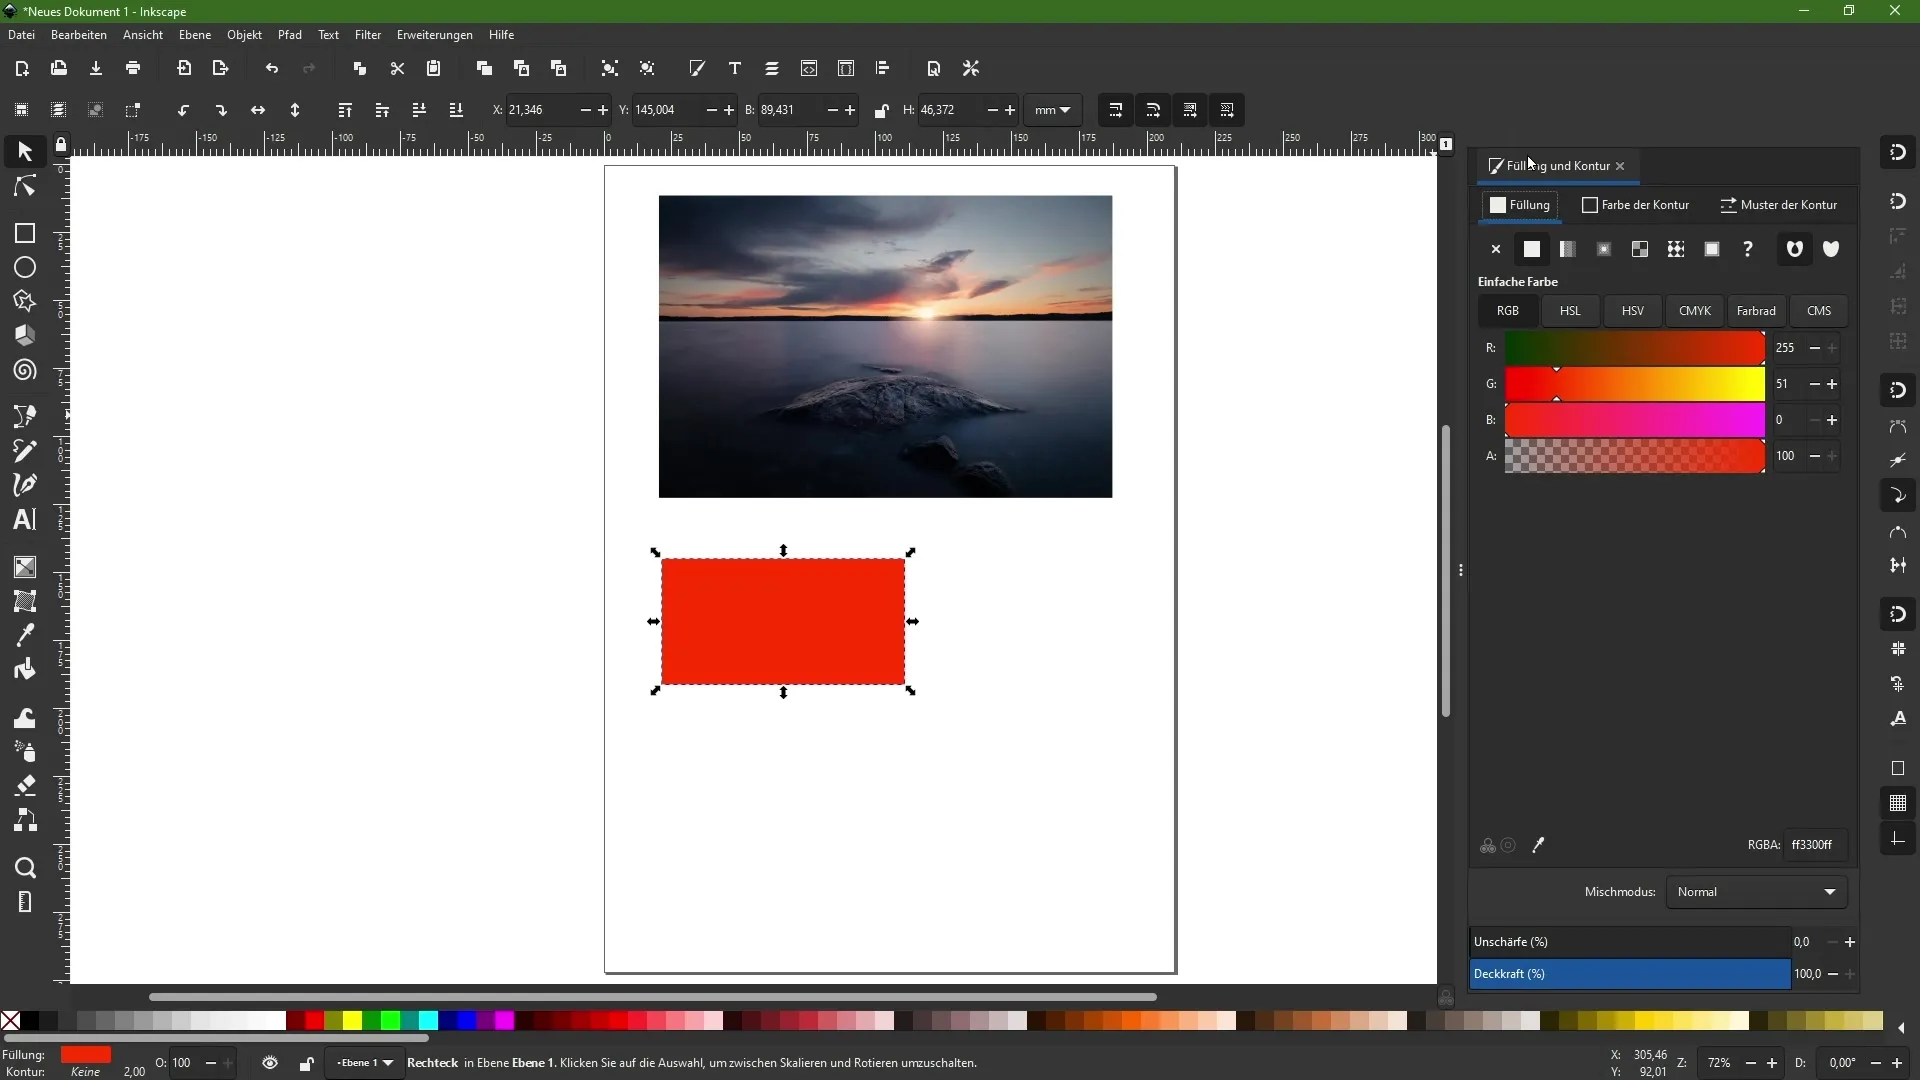Open Pfad menu in menu bar
Image resolution: width=1920 pixels, height=1080 pixels.
[290, 34]
